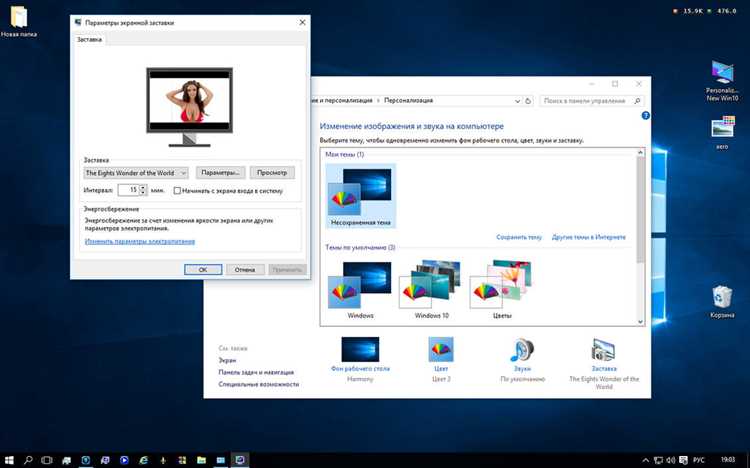Open the Windows Start menu
This screenshot has width=750, height=468.
tap(9, 460)
